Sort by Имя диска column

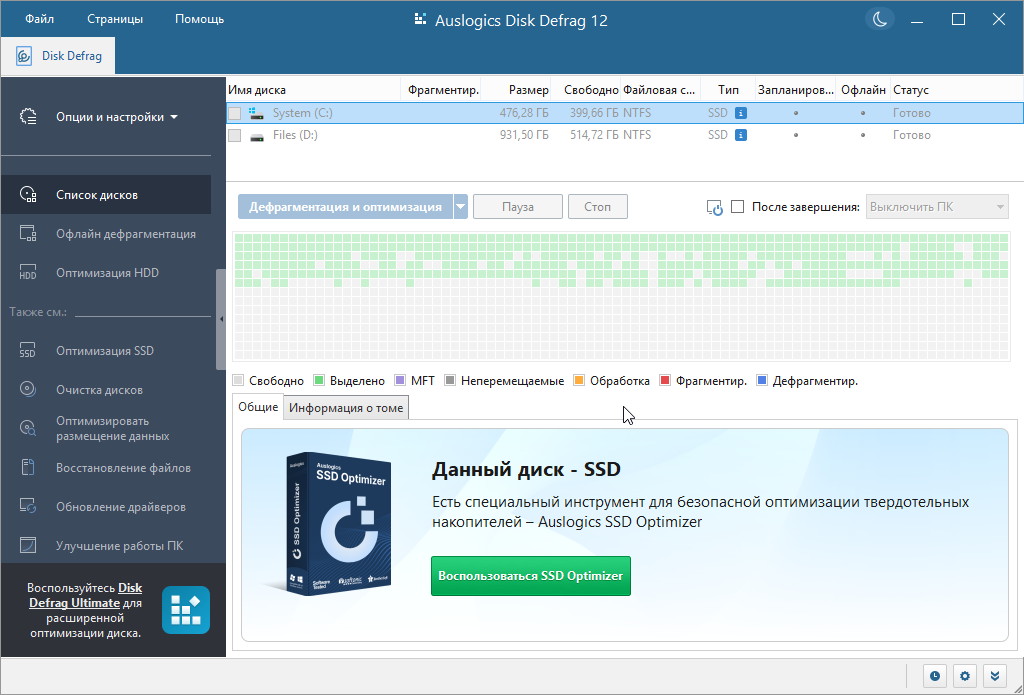(x=313, y=90)
